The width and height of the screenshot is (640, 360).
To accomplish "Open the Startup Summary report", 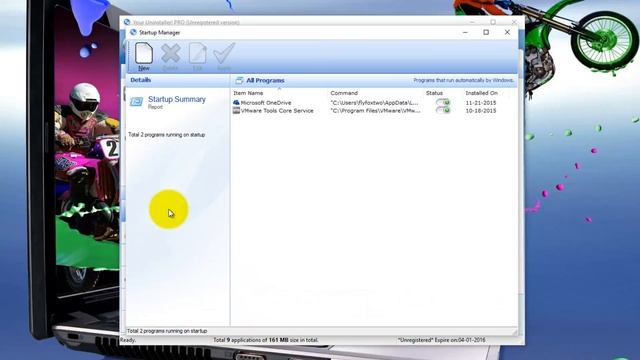I will [177, 99].
